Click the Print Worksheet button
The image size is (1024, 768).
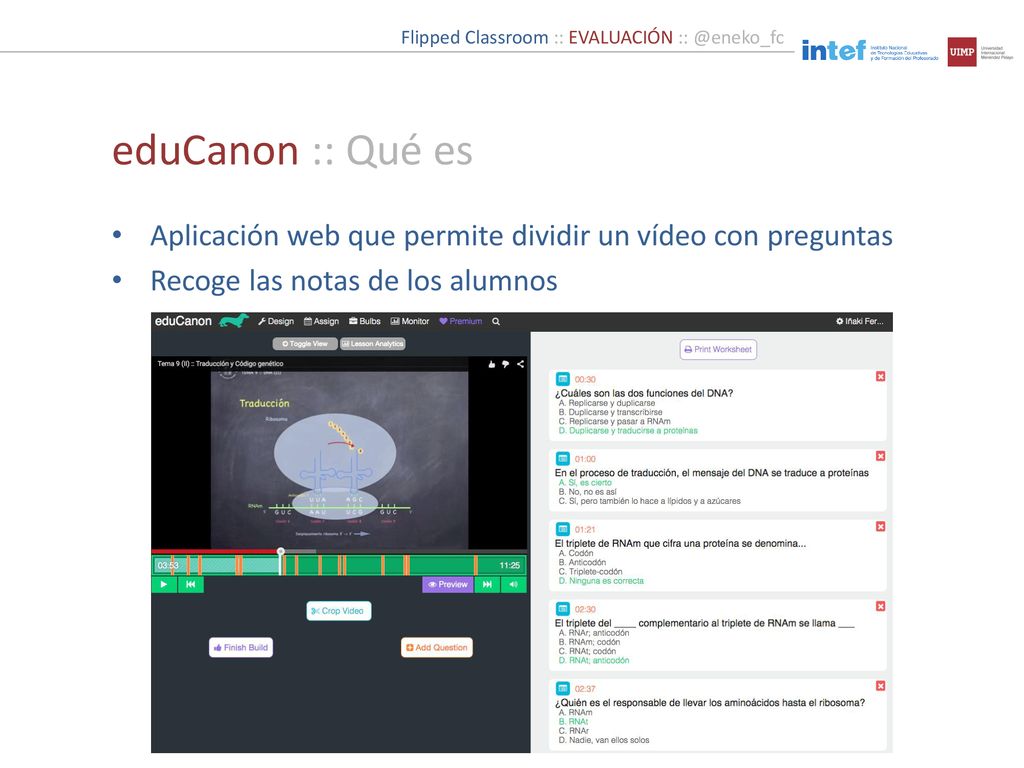point(718,349)
